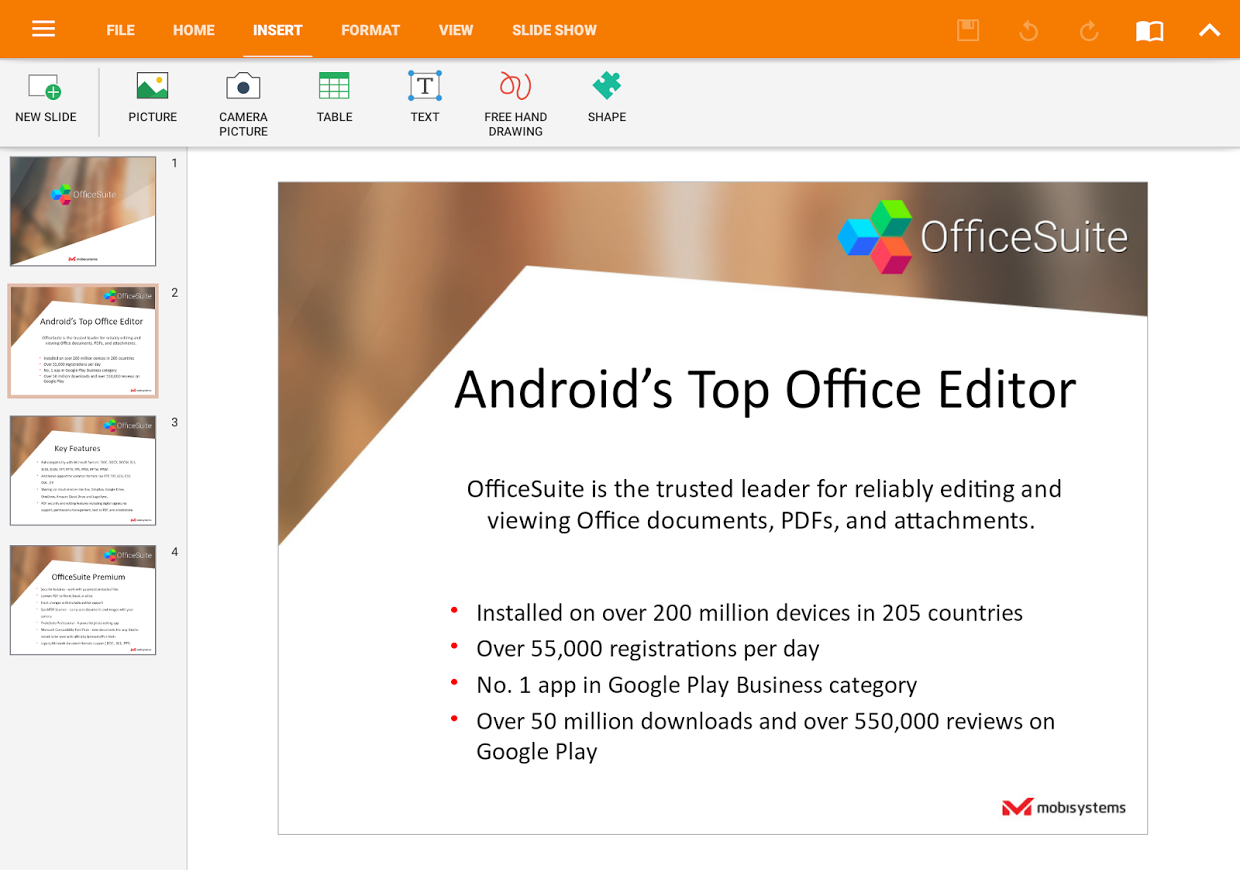Click bullet "Installed on over 200 million devices"
1240x870 pixels.
[749, 612]
